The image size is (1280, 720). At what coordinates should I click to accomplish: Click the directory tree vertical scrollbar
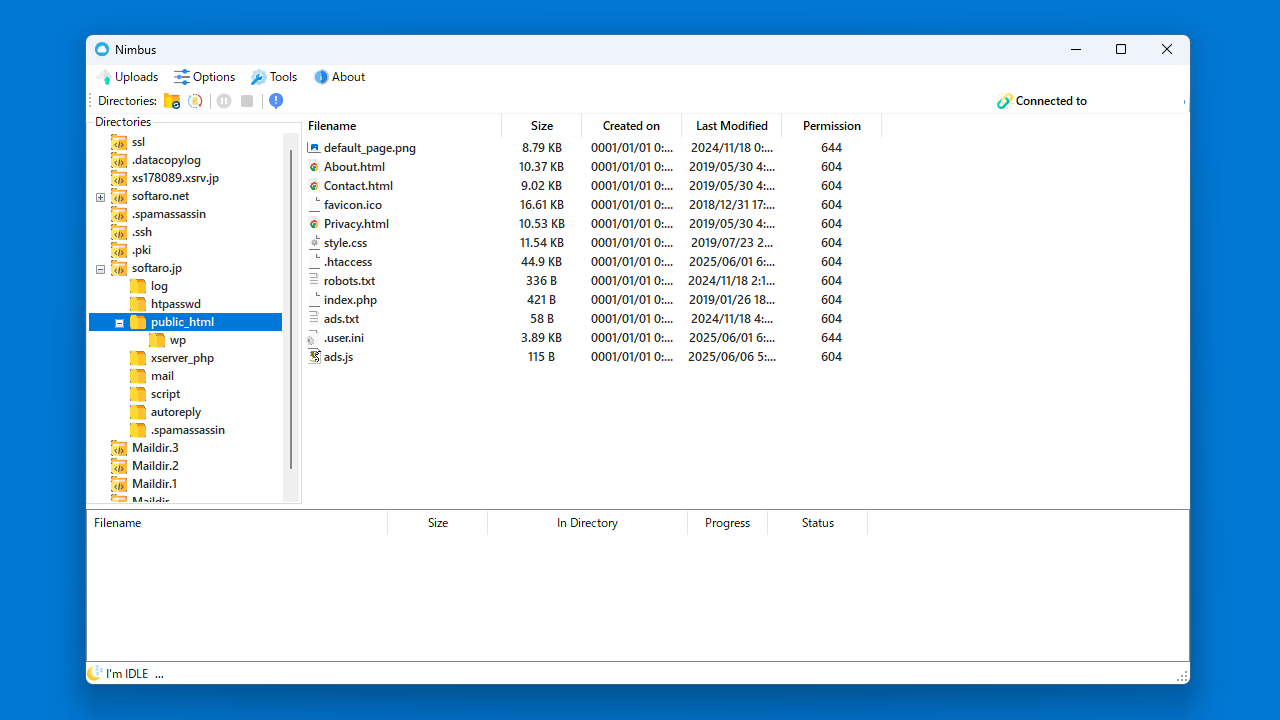coord(291,310)
